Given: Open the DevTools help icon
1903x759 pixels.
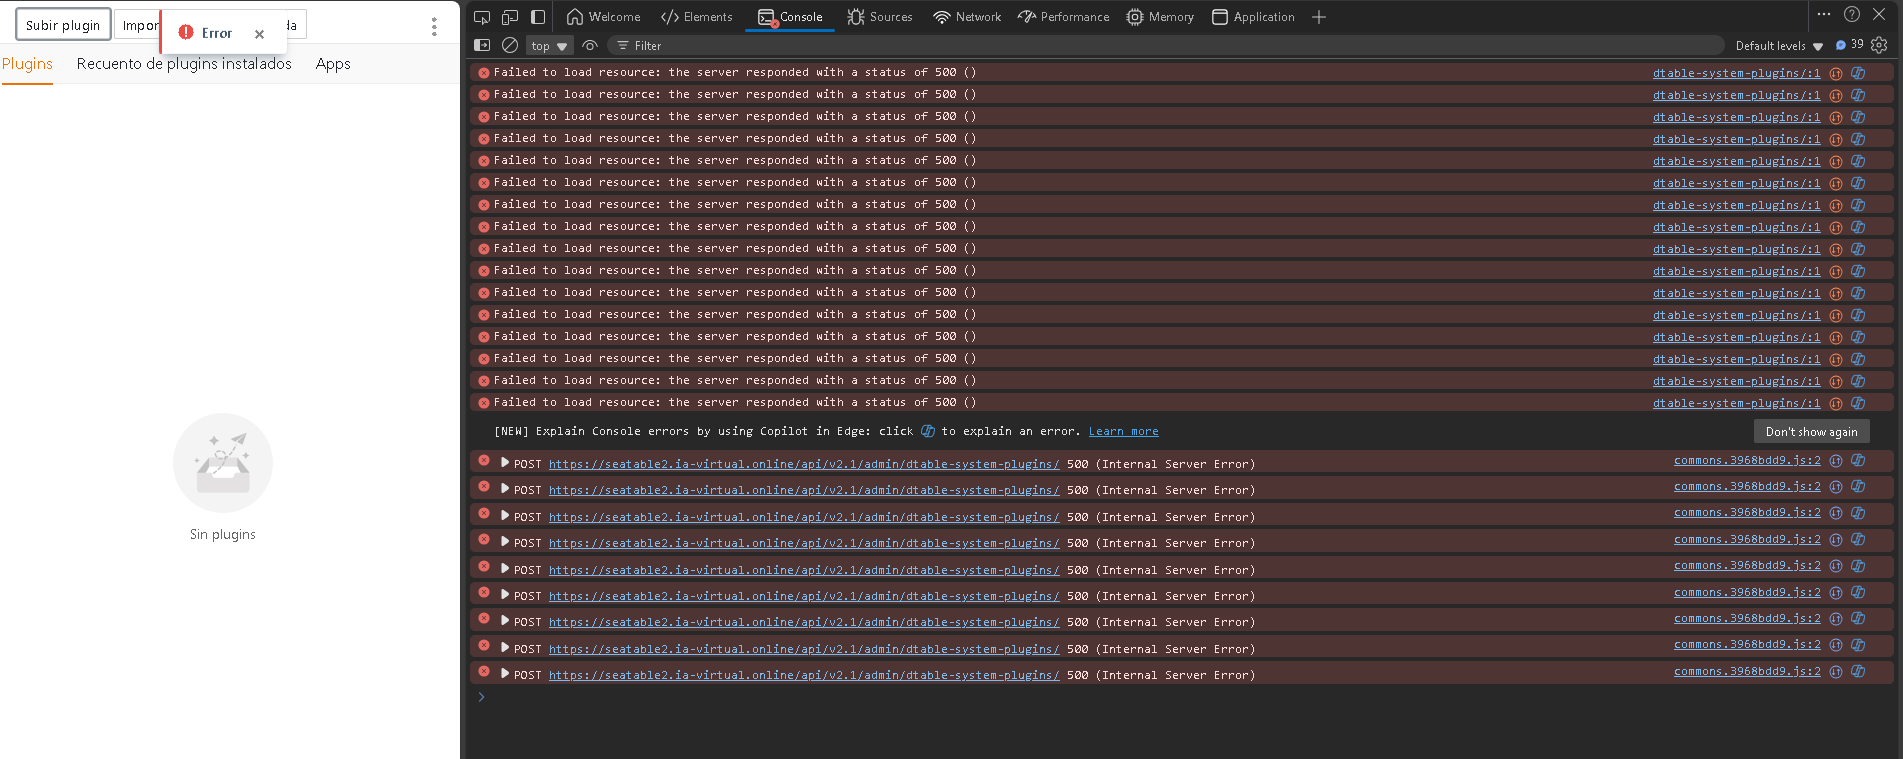Looking at the screenshot, I should coord(1852,14).
